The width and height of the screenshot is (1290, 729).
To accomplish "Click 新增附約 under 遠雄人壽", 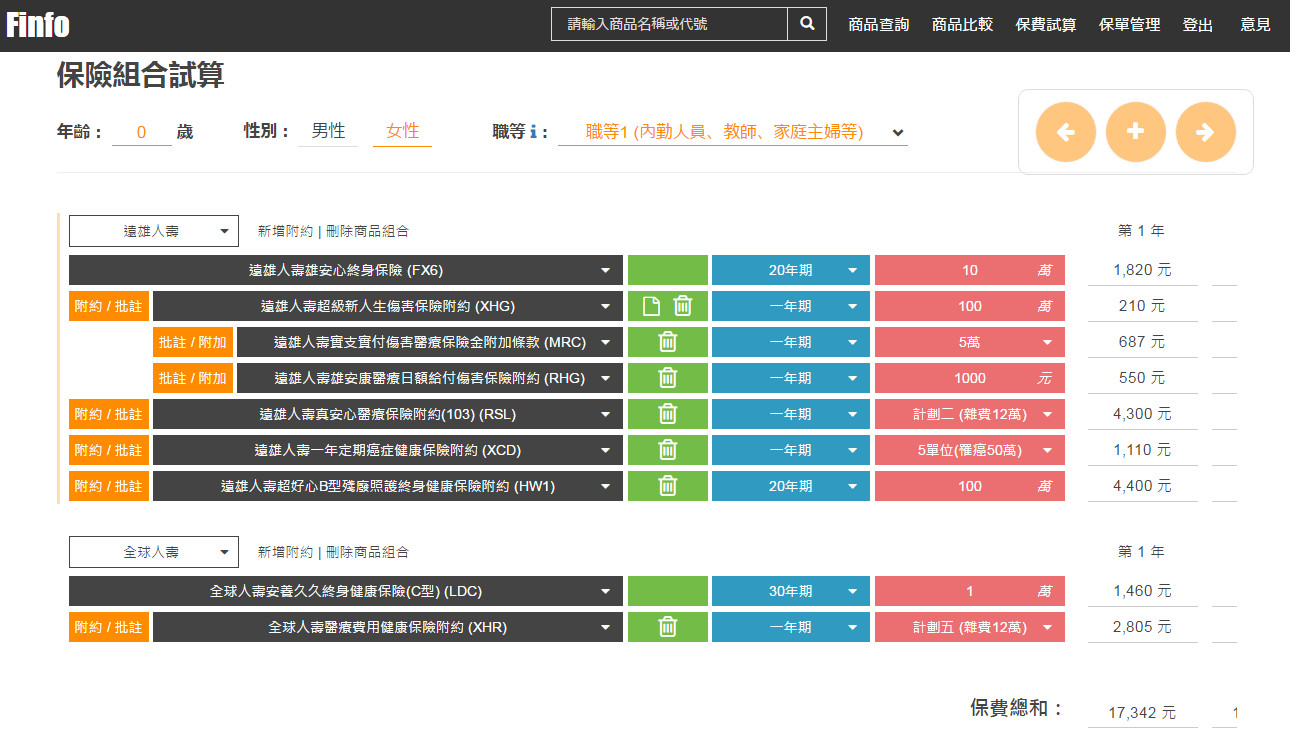I will (x=285, y=231).
